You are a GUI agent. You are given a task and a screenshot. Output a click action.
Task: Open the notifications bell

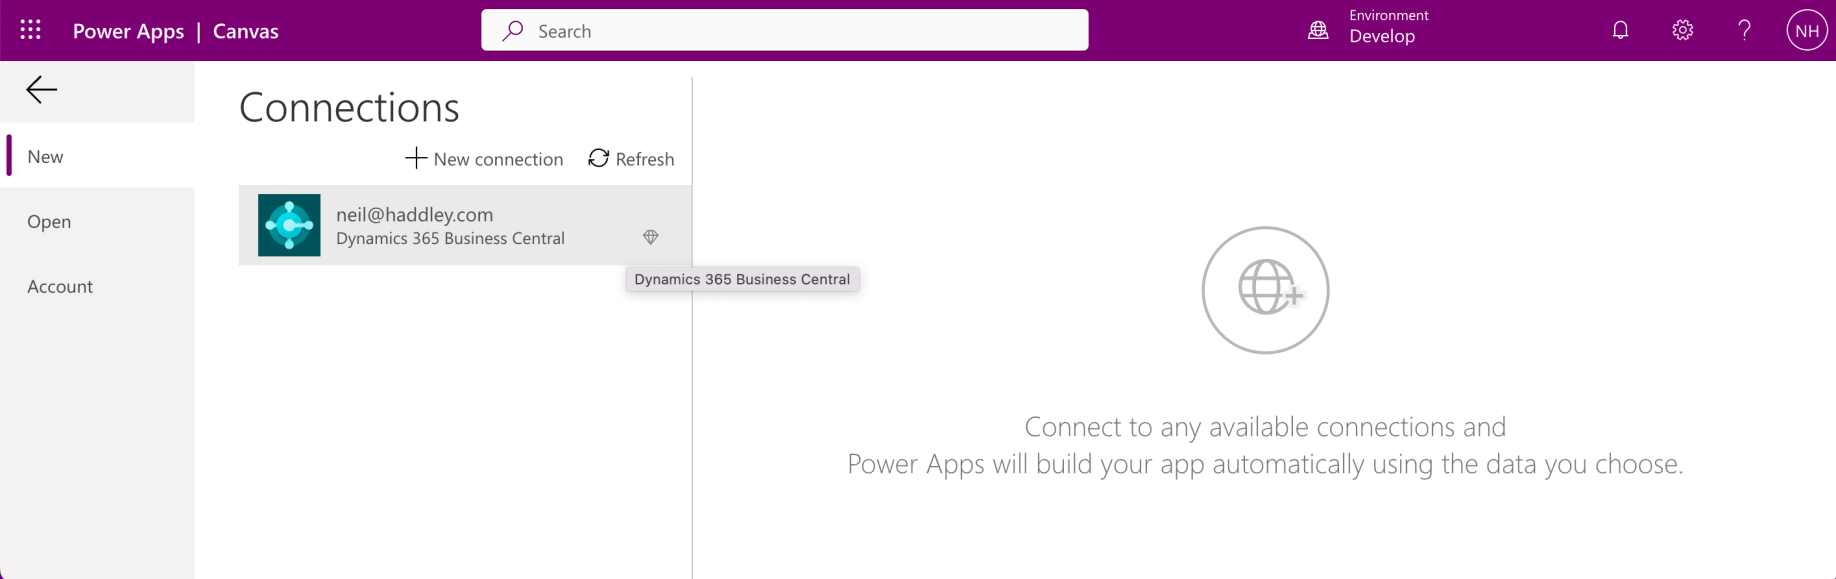tap(1620, 30)
